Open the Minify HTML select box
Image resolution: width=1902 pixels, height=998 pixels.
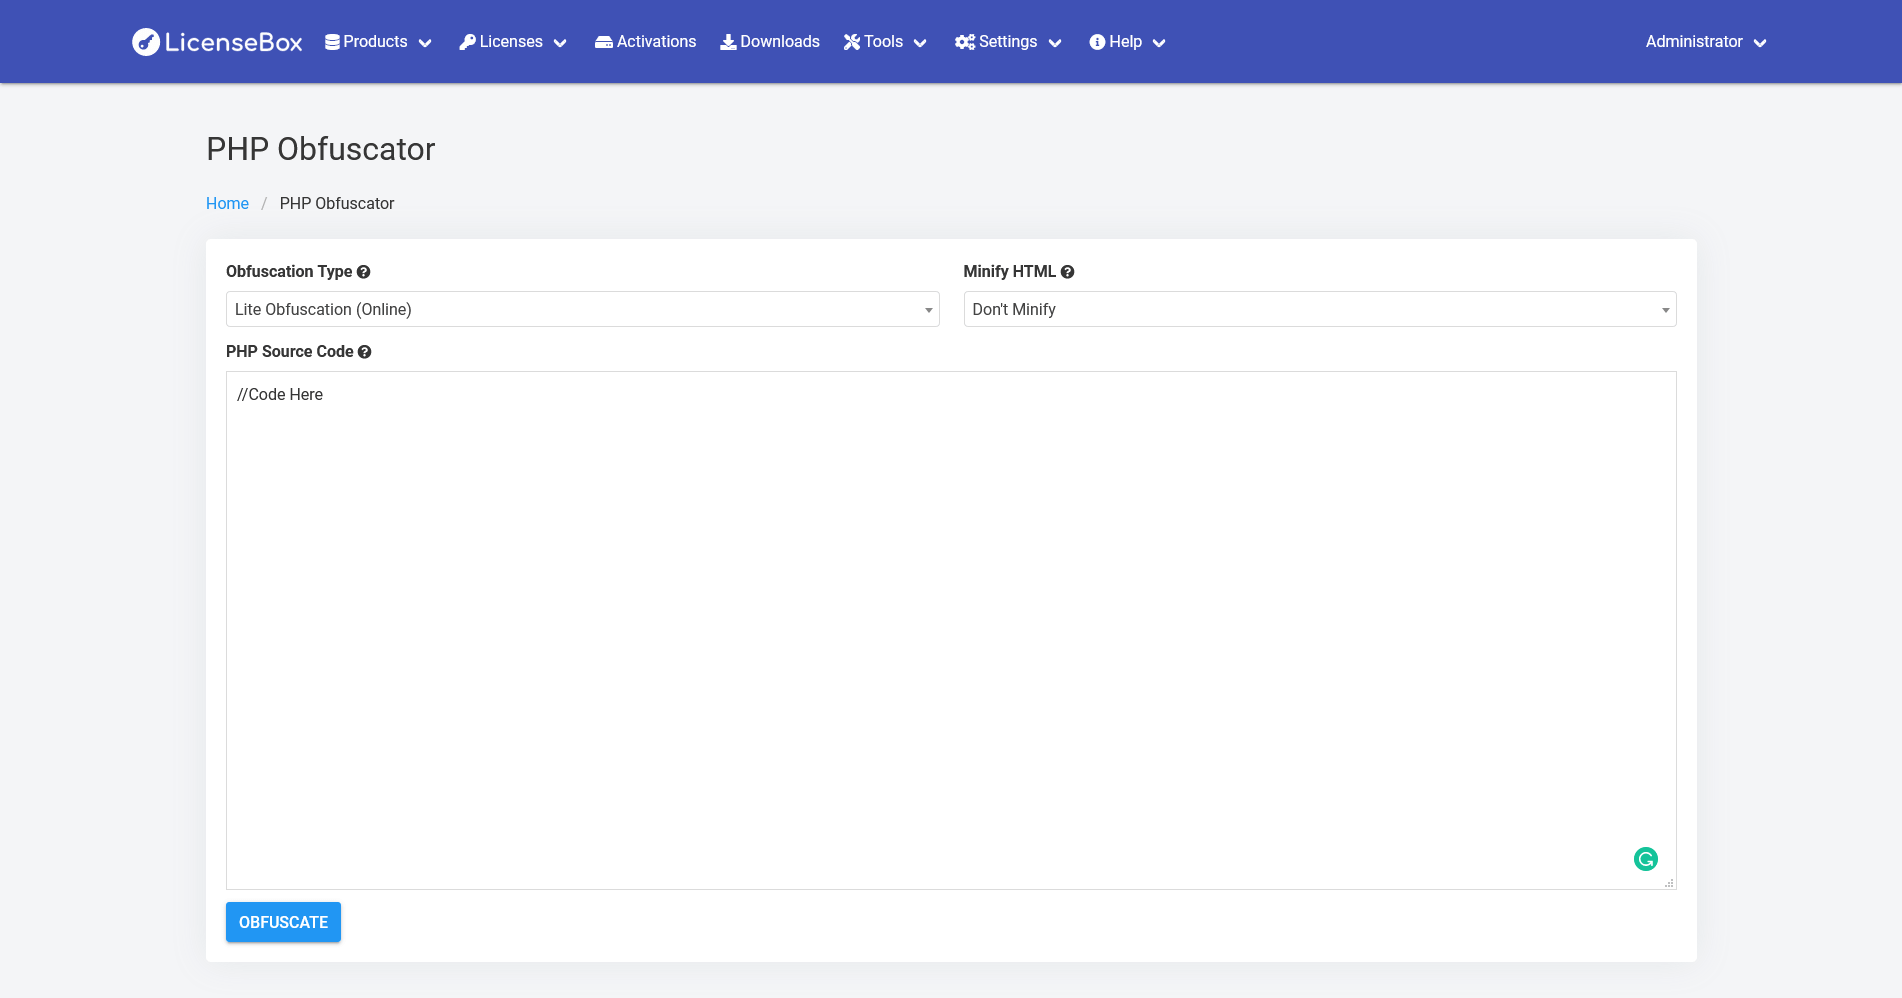[1320, 309]
